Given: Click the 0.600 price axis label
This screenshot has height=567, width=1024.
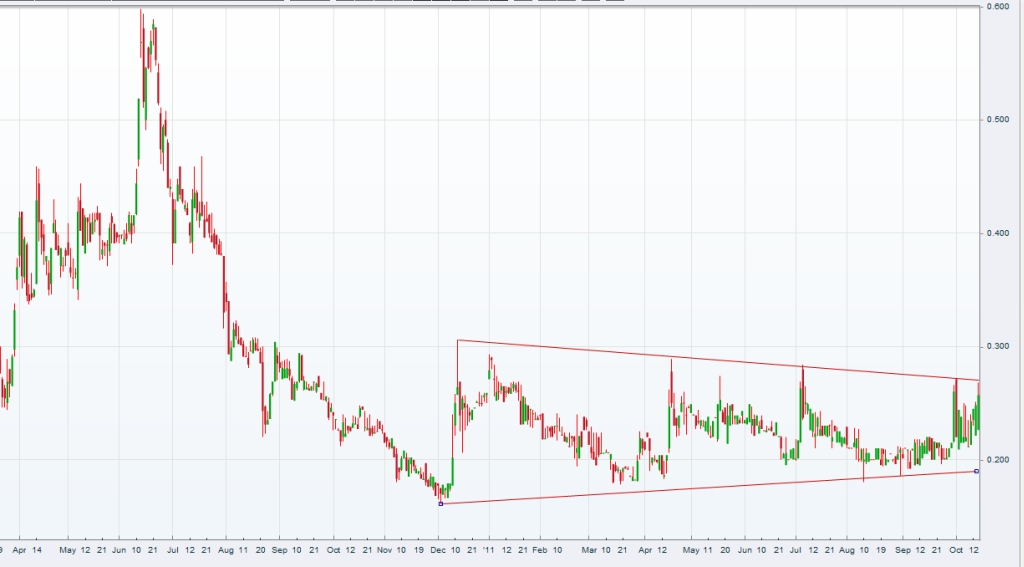Looking at the screenshot, I should 999,7.
